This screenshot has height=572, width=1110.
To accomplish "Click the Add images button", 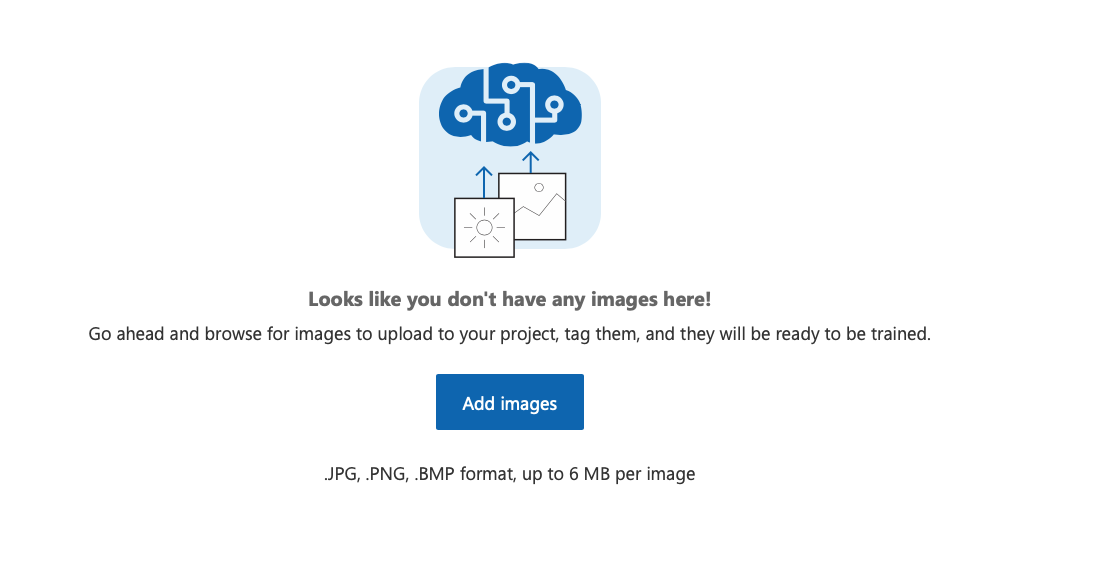I will pos(510,402).
